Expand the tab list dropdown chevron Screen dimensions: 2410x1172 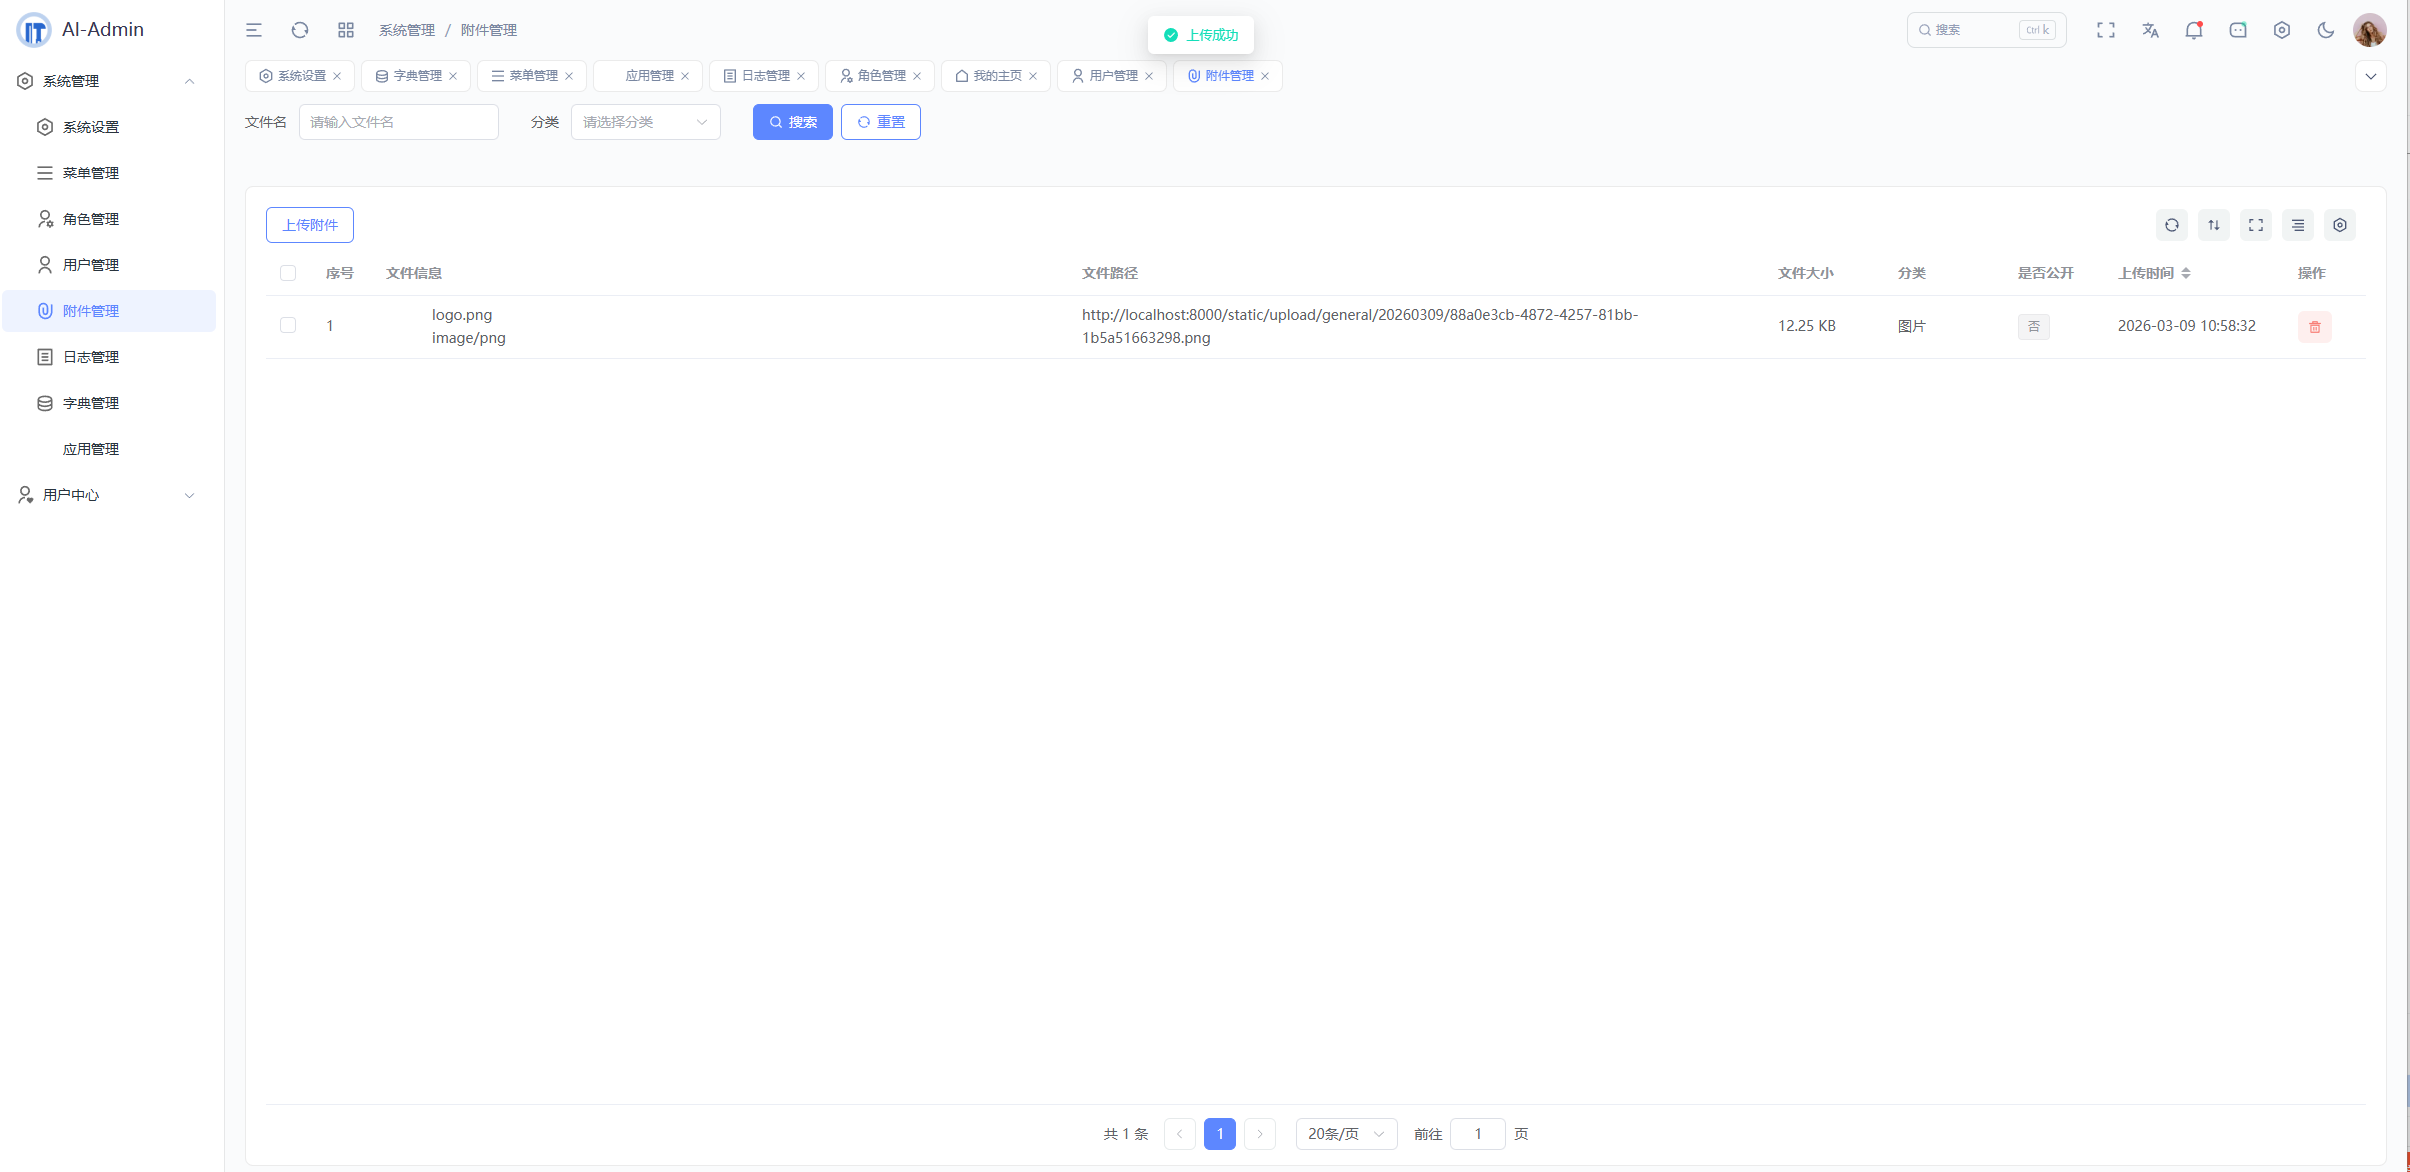[2371, 76]
